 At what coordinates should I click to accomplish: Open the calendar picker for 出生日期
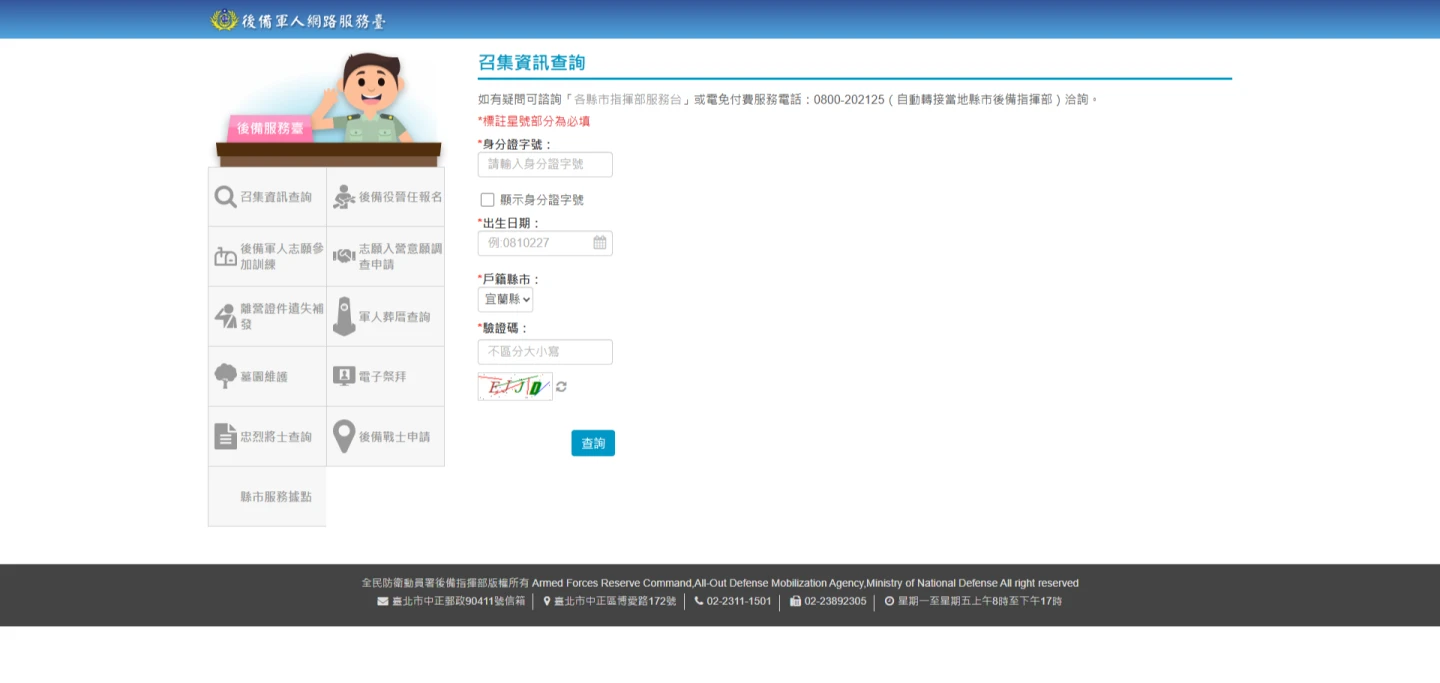tap(600, 243)
